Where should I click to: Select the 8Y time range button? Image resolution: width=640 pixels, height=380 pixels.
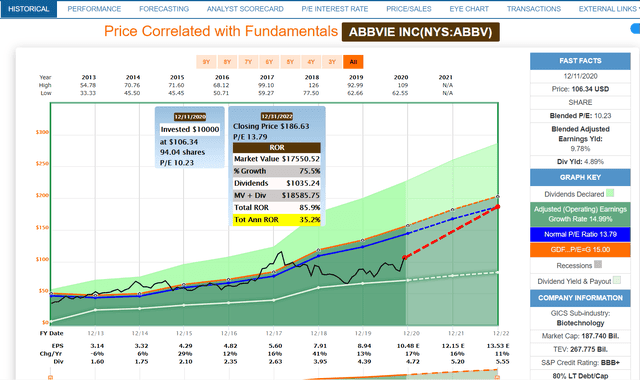[x=227, y=62]
